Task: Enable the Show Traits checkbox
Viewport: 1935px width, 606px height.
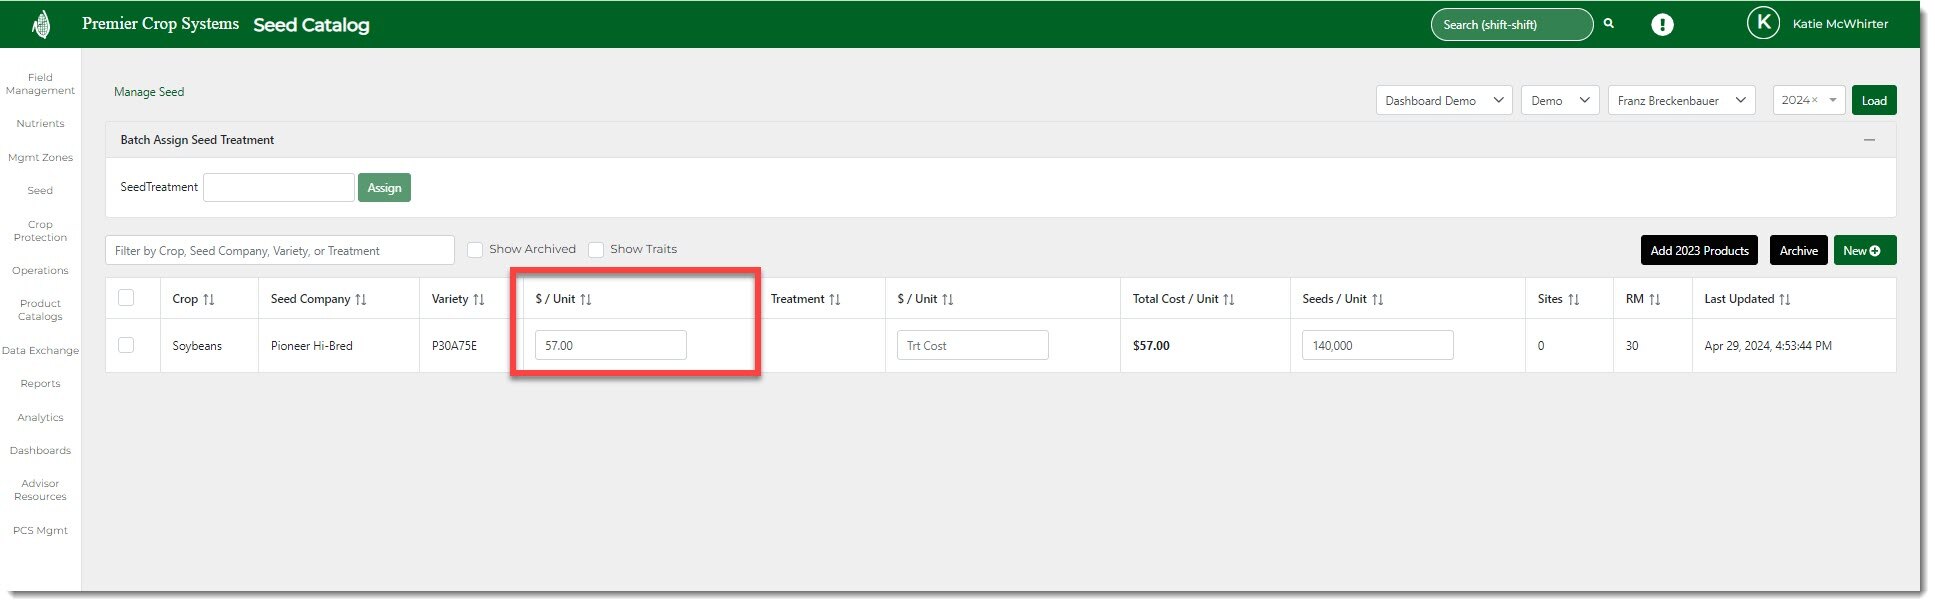Action: click(596, 250)
